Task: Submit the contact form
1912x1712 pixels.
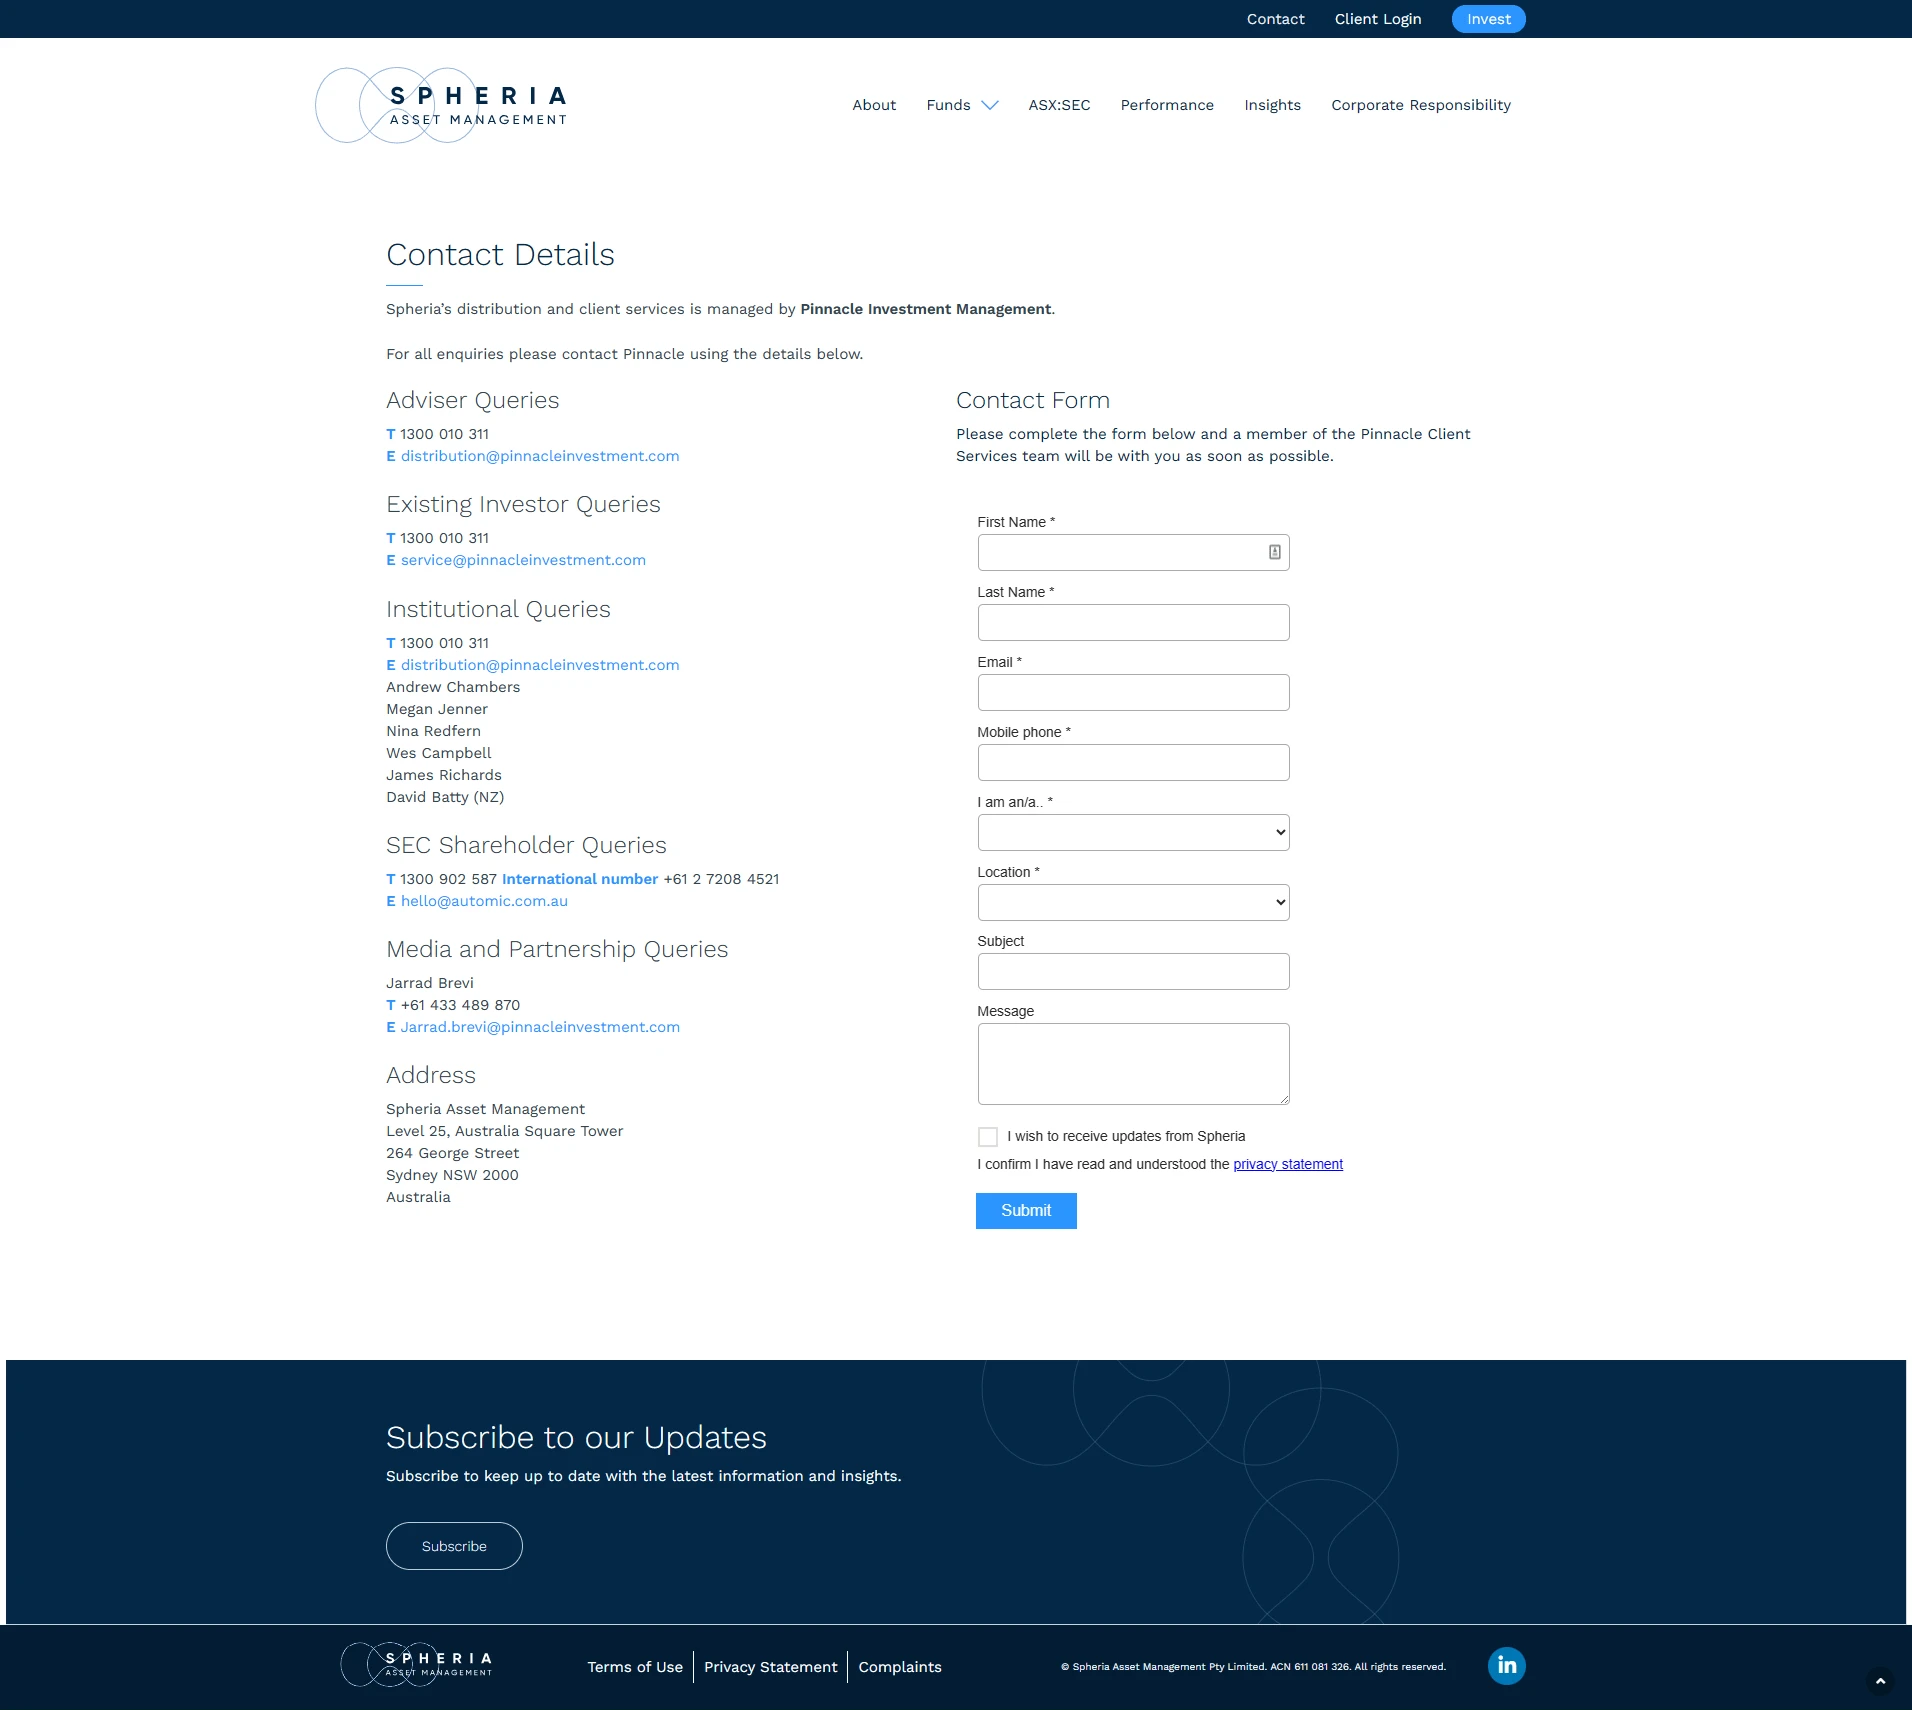Action: [1026, 1211]
